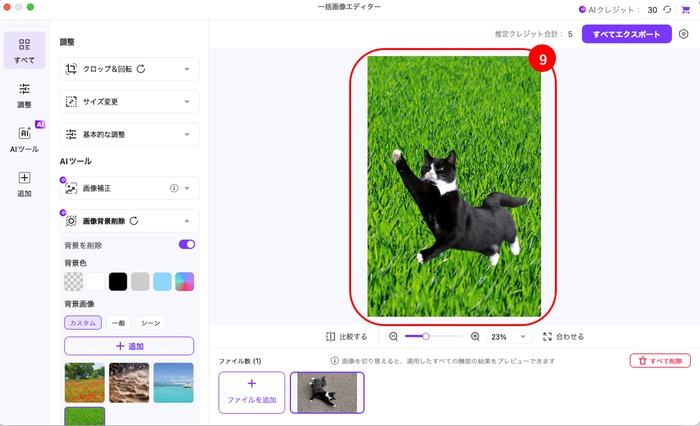This screenshot has width=700, height=426.
Task: Click the すべてエクスポート button
Action: pos(626,34)
